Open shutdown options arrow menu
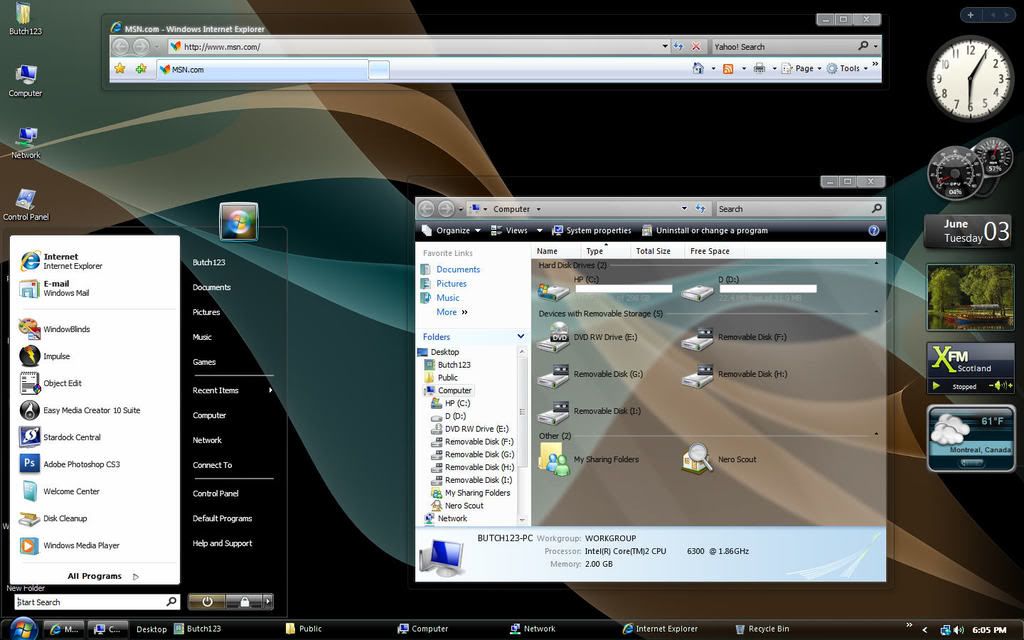This screenshot has height=640, width=1024. (x=268, y=601)
